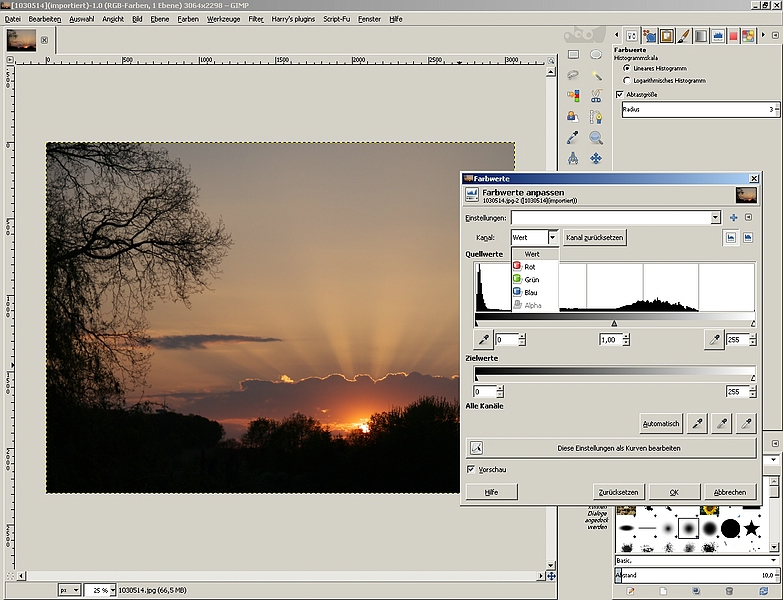The width and height of the screenshot is (783, 600).
Task: Select Logarithmisches Histogramm radio button
Action: click(627, 80)
